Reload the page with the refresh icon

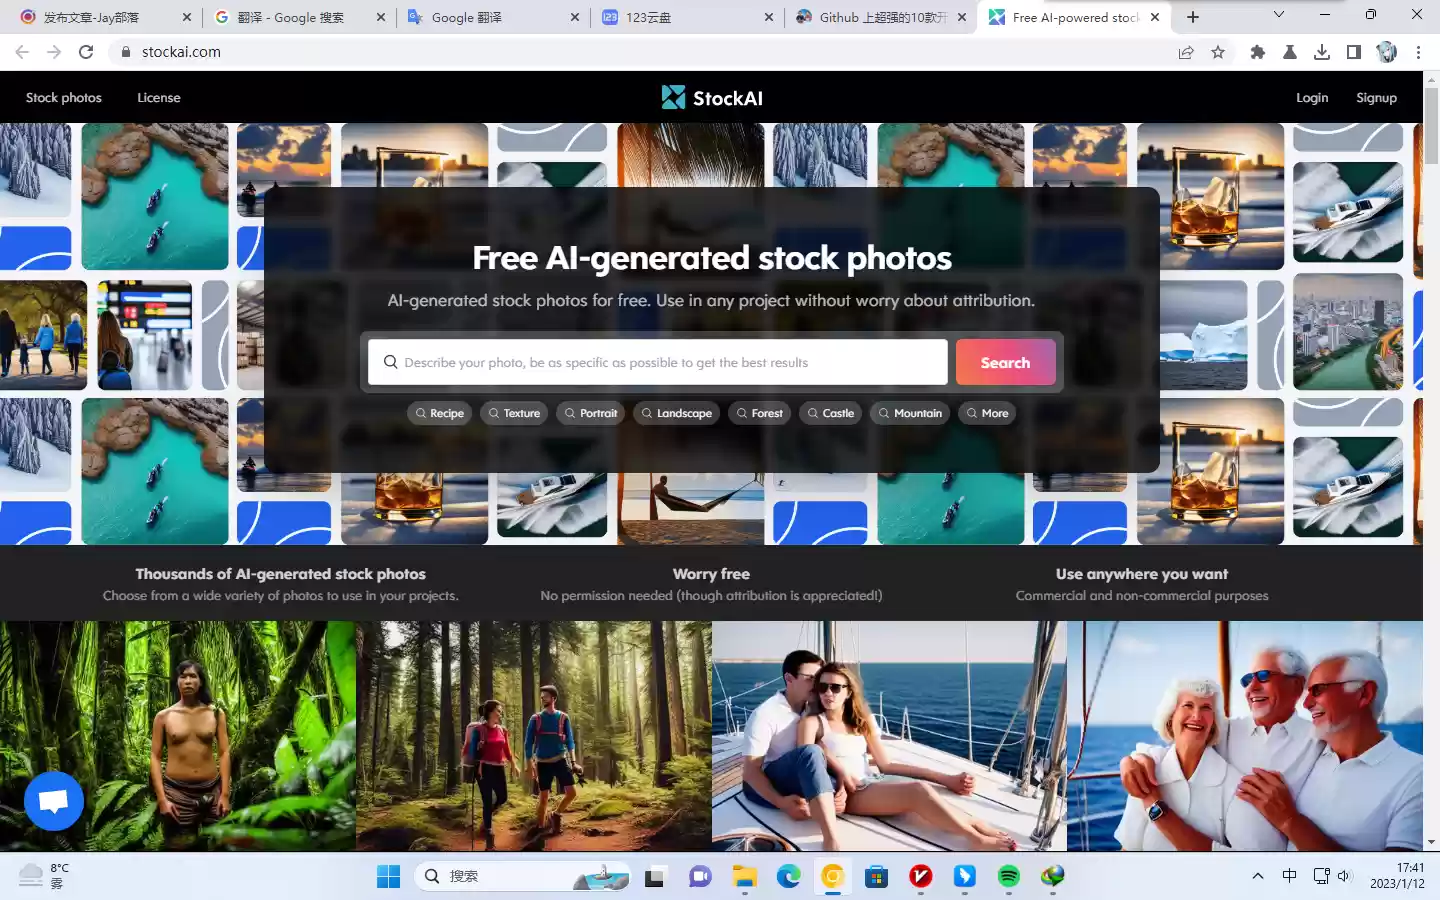pos(86,52)
